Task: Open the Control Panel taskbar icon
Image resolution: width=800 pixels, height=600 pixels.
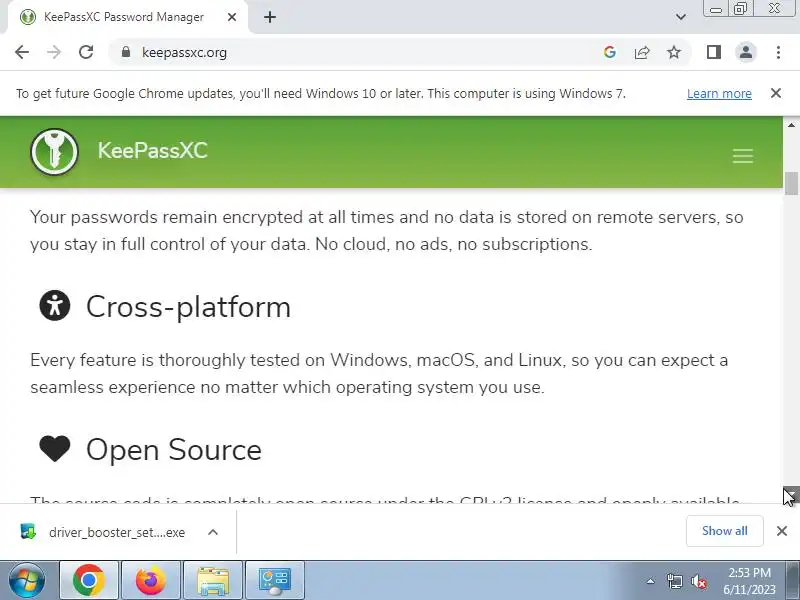Action: 275,580
